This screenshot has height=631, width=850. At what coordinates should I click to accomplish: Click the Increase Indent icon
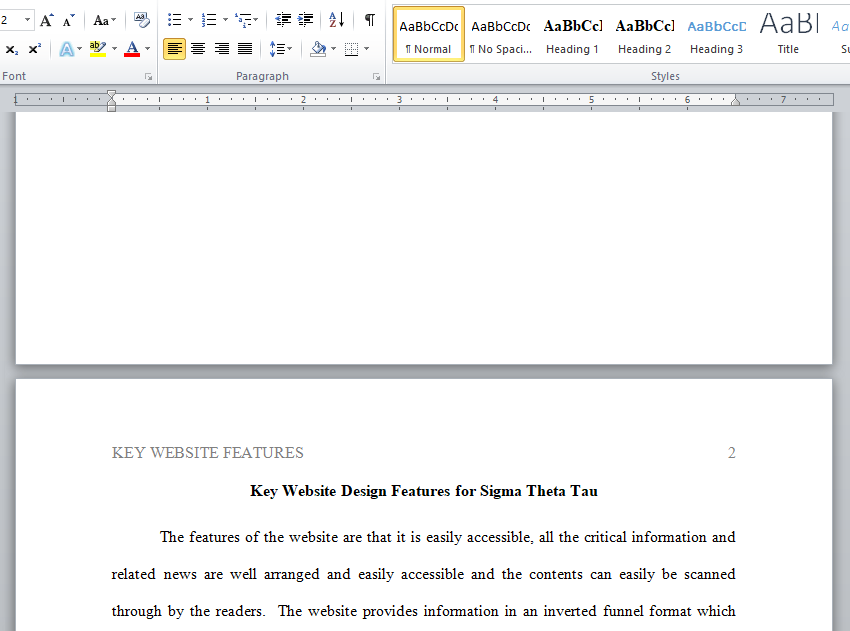(x=306, y=21)
